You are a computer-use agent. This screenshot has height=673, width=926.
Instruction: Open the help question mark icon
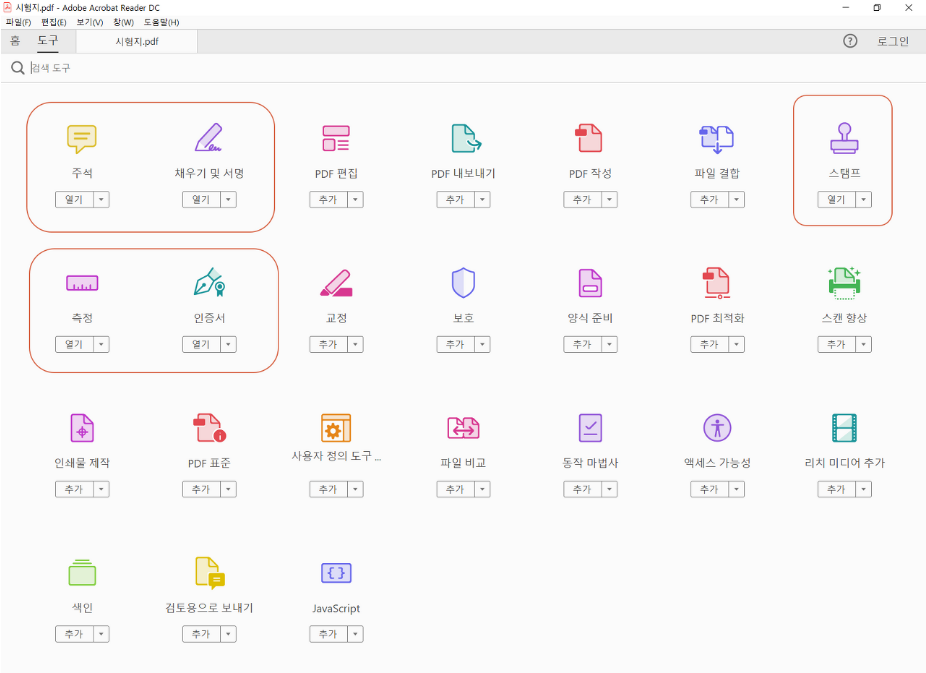coord(850,41)
